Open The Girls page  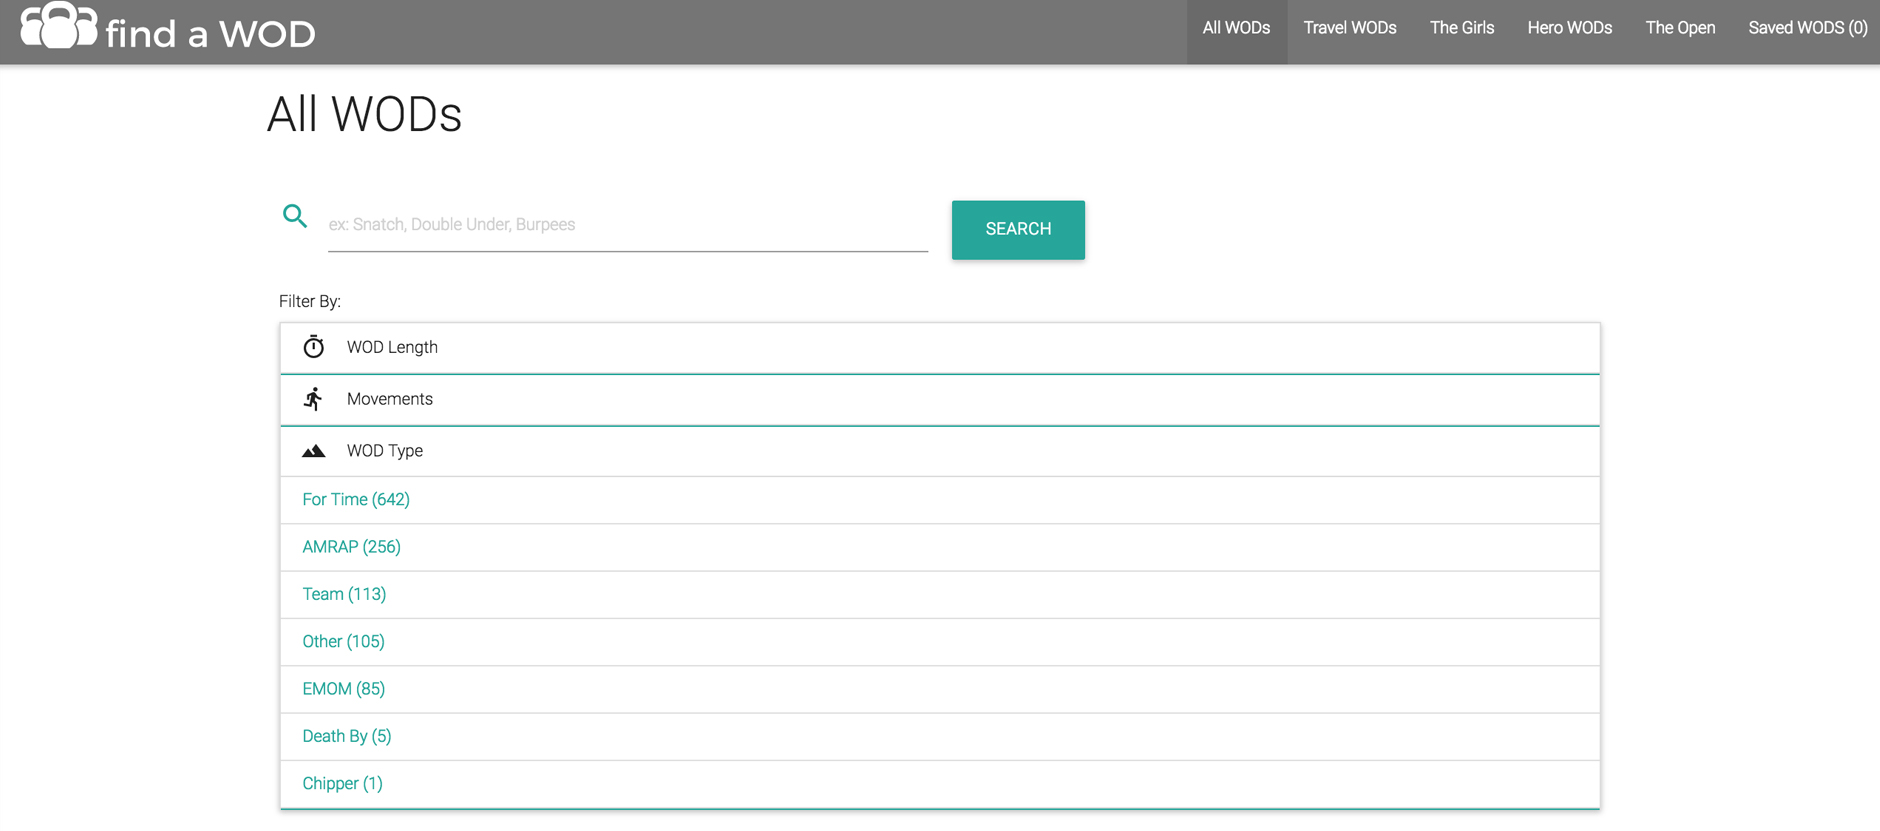(1462, 29)
